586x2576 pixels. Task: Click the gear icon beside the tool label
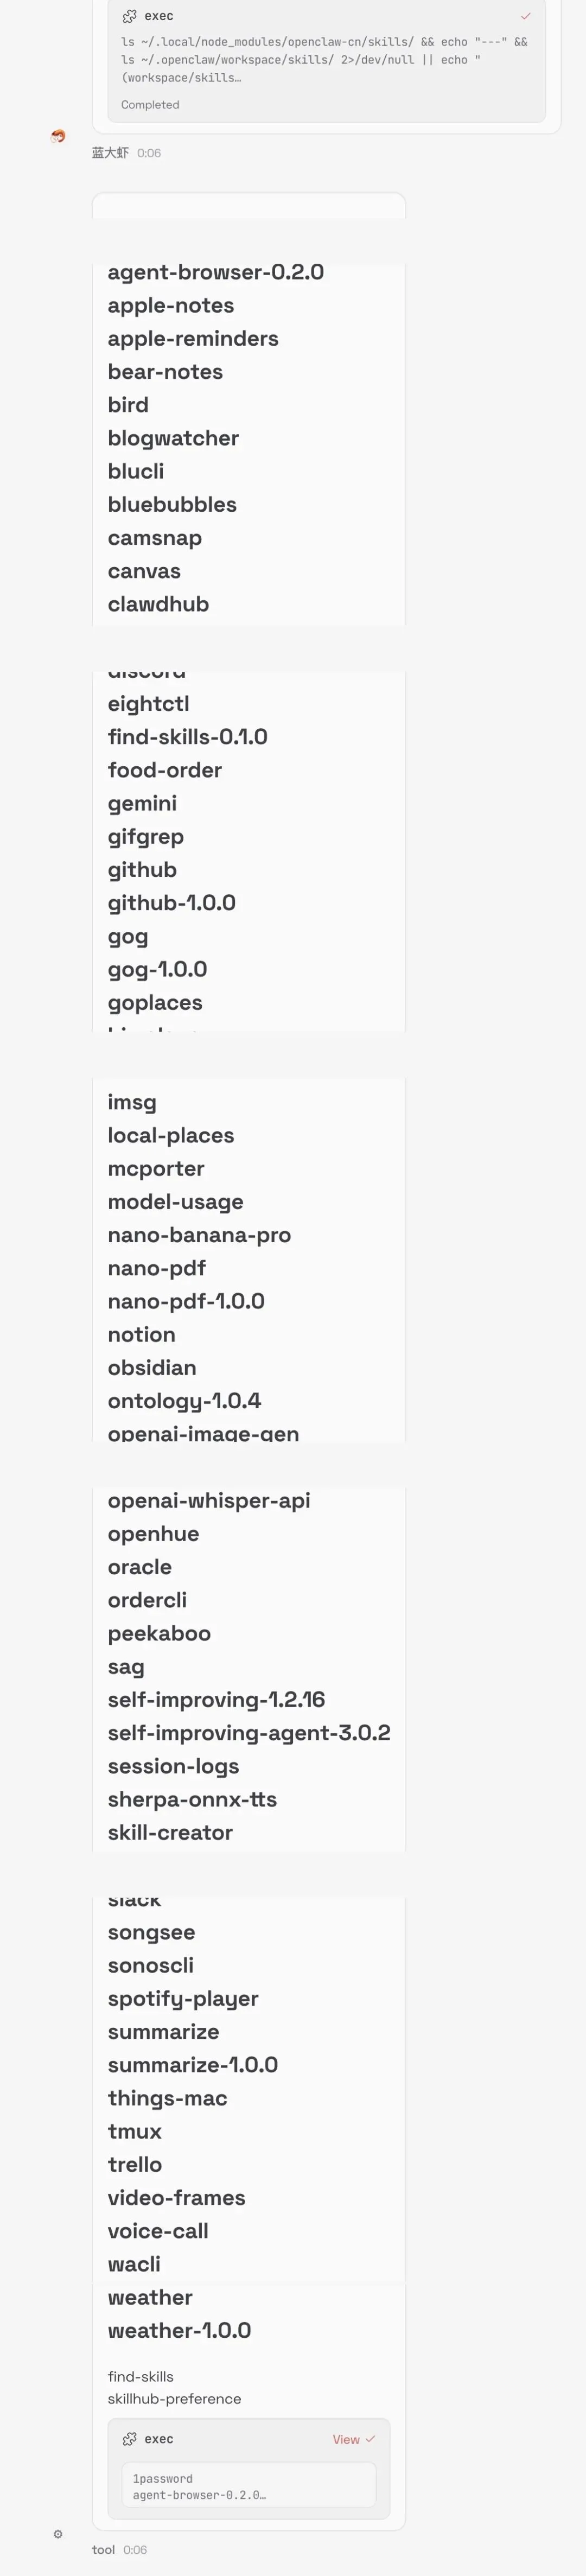click(58, 2533)
